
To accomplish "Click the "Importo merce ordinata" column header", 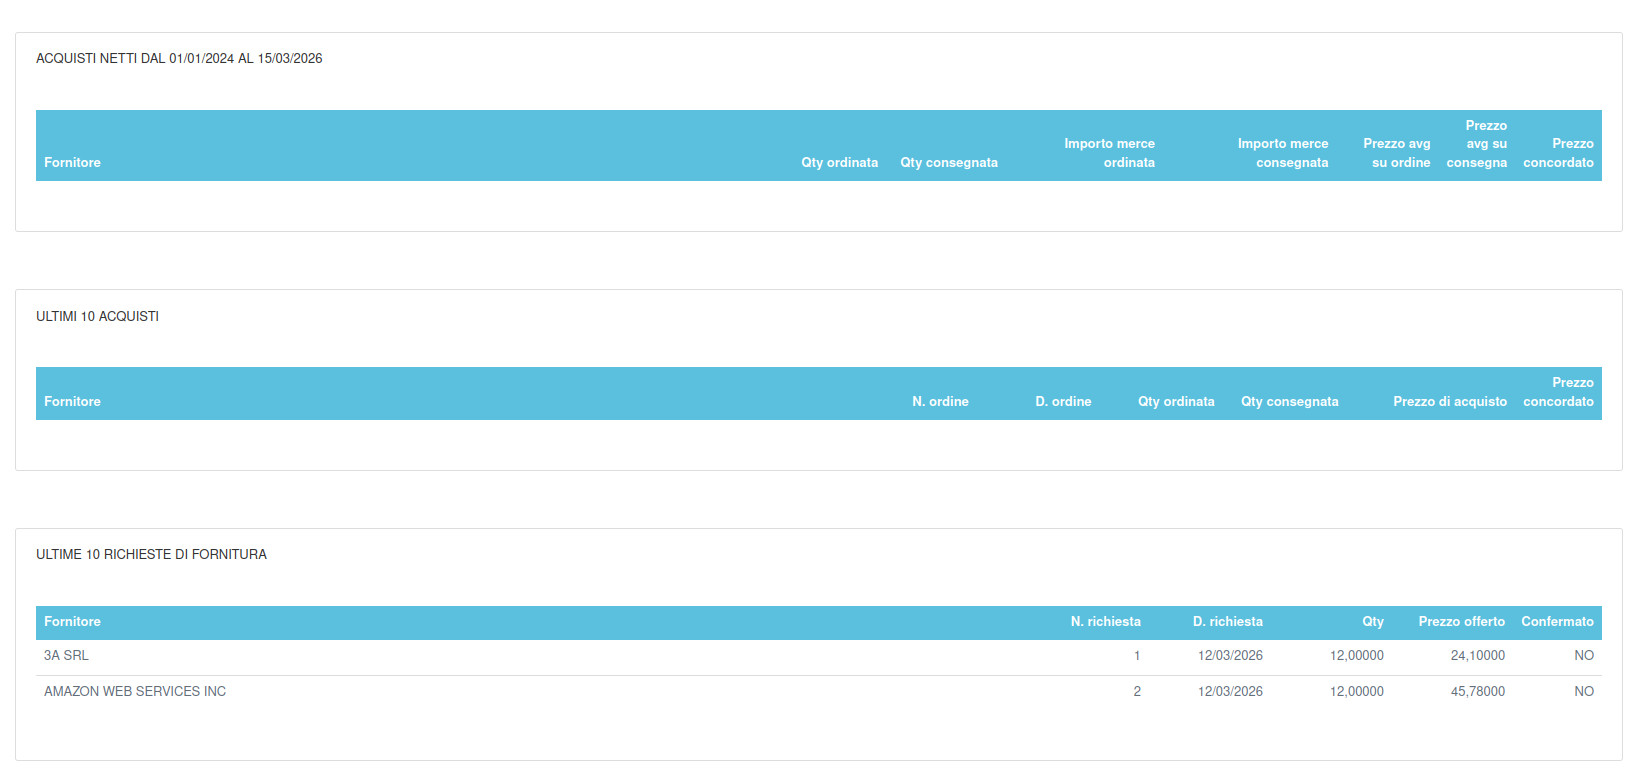I will (1108, 153).
